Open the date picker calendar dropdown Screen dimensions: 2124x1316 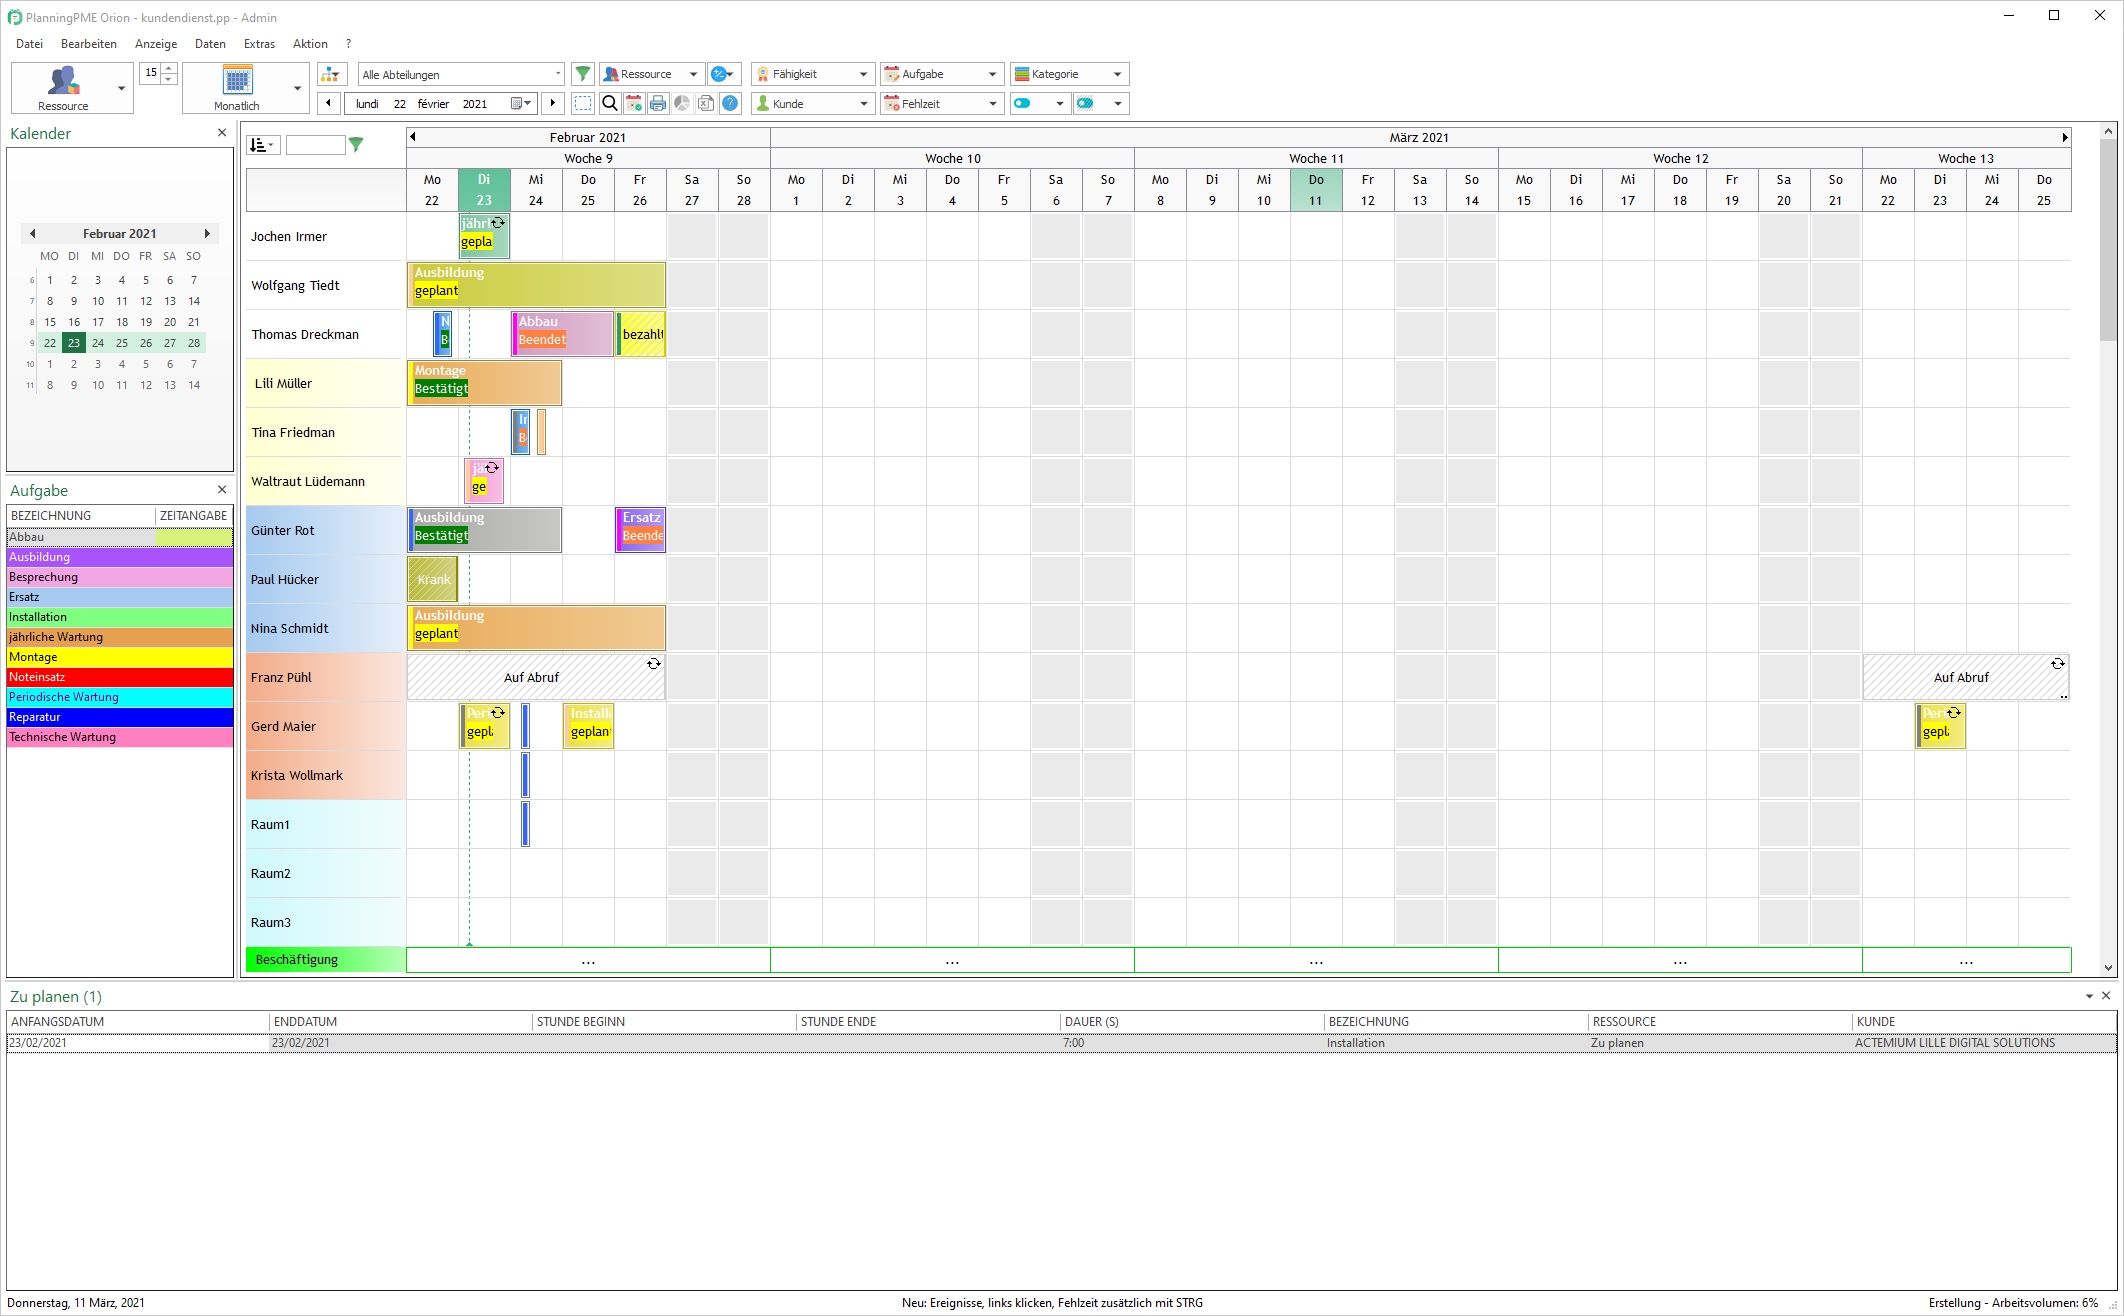coord(520,103)
